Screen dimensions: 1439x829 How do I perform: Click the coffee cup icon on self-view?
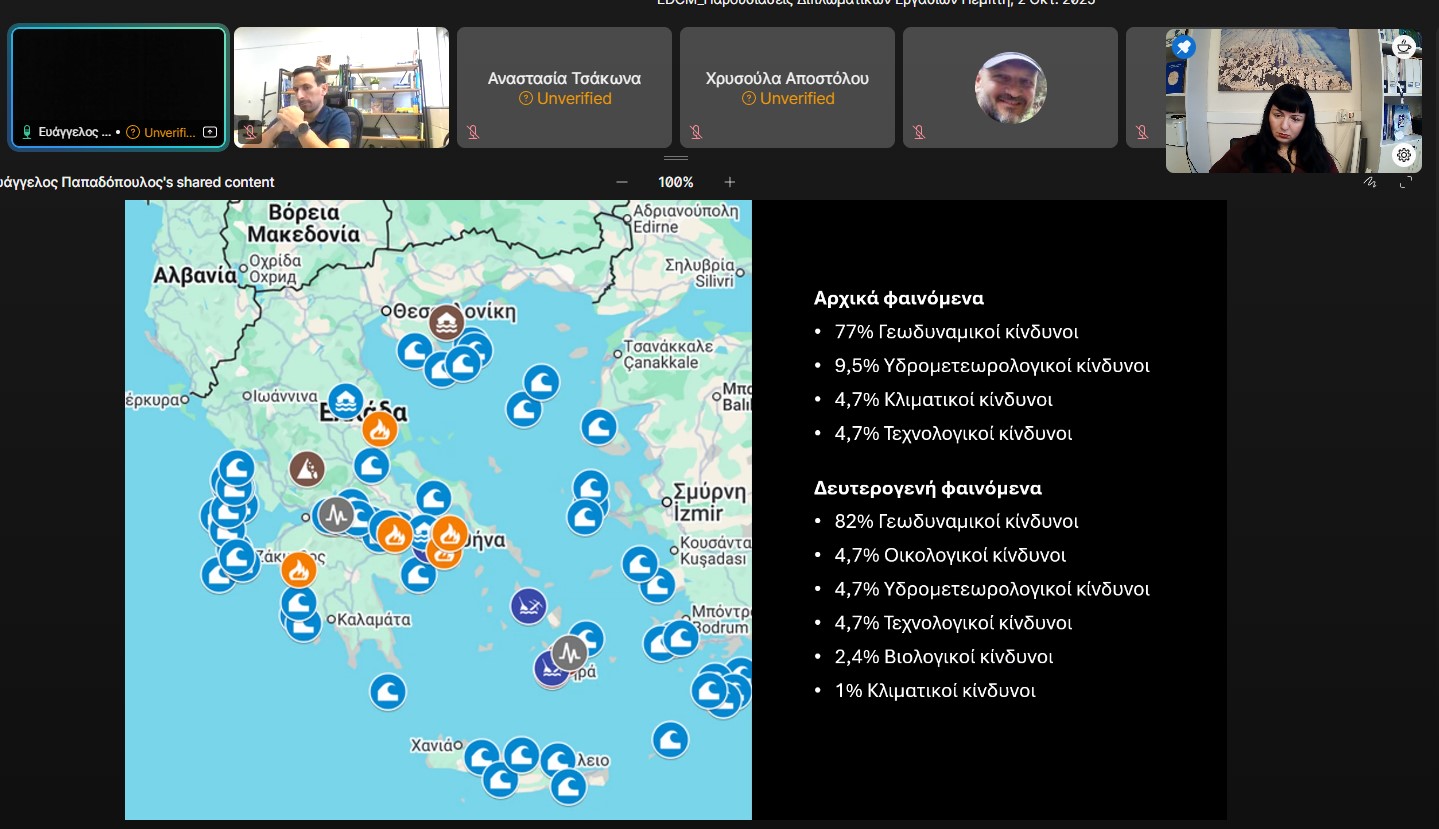point(1404,47)
